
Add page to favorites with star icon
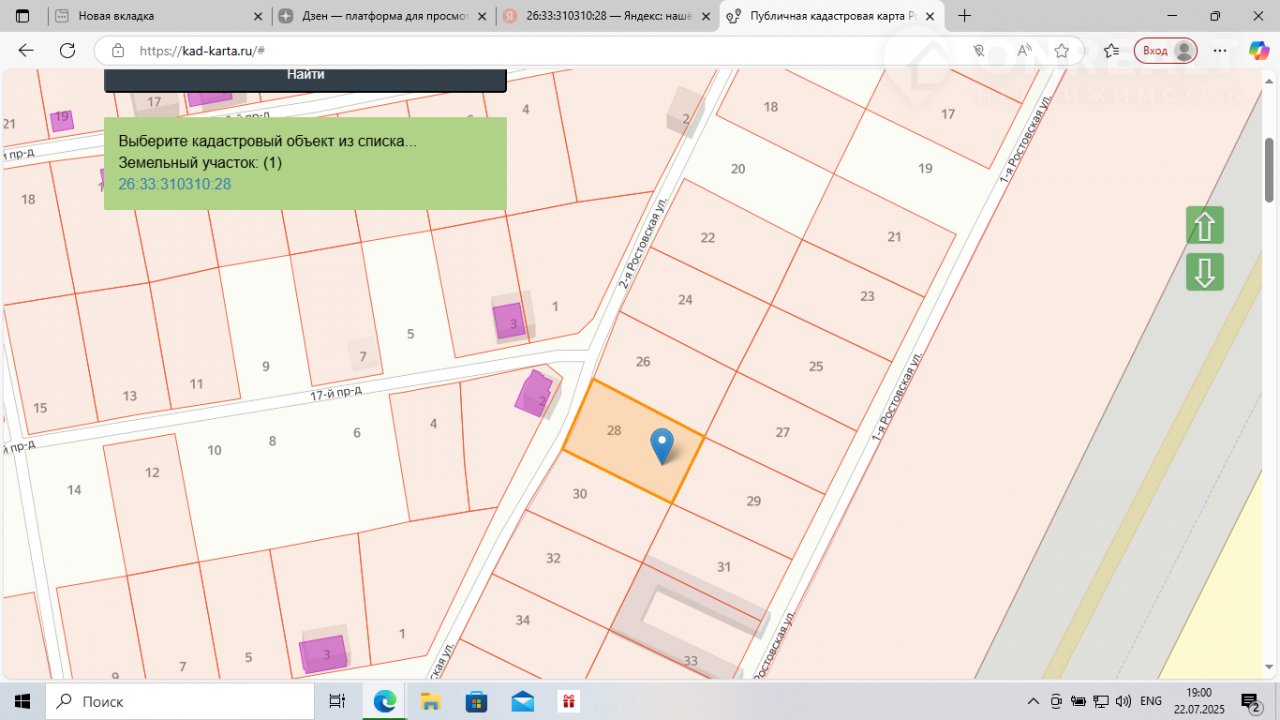1062,51
